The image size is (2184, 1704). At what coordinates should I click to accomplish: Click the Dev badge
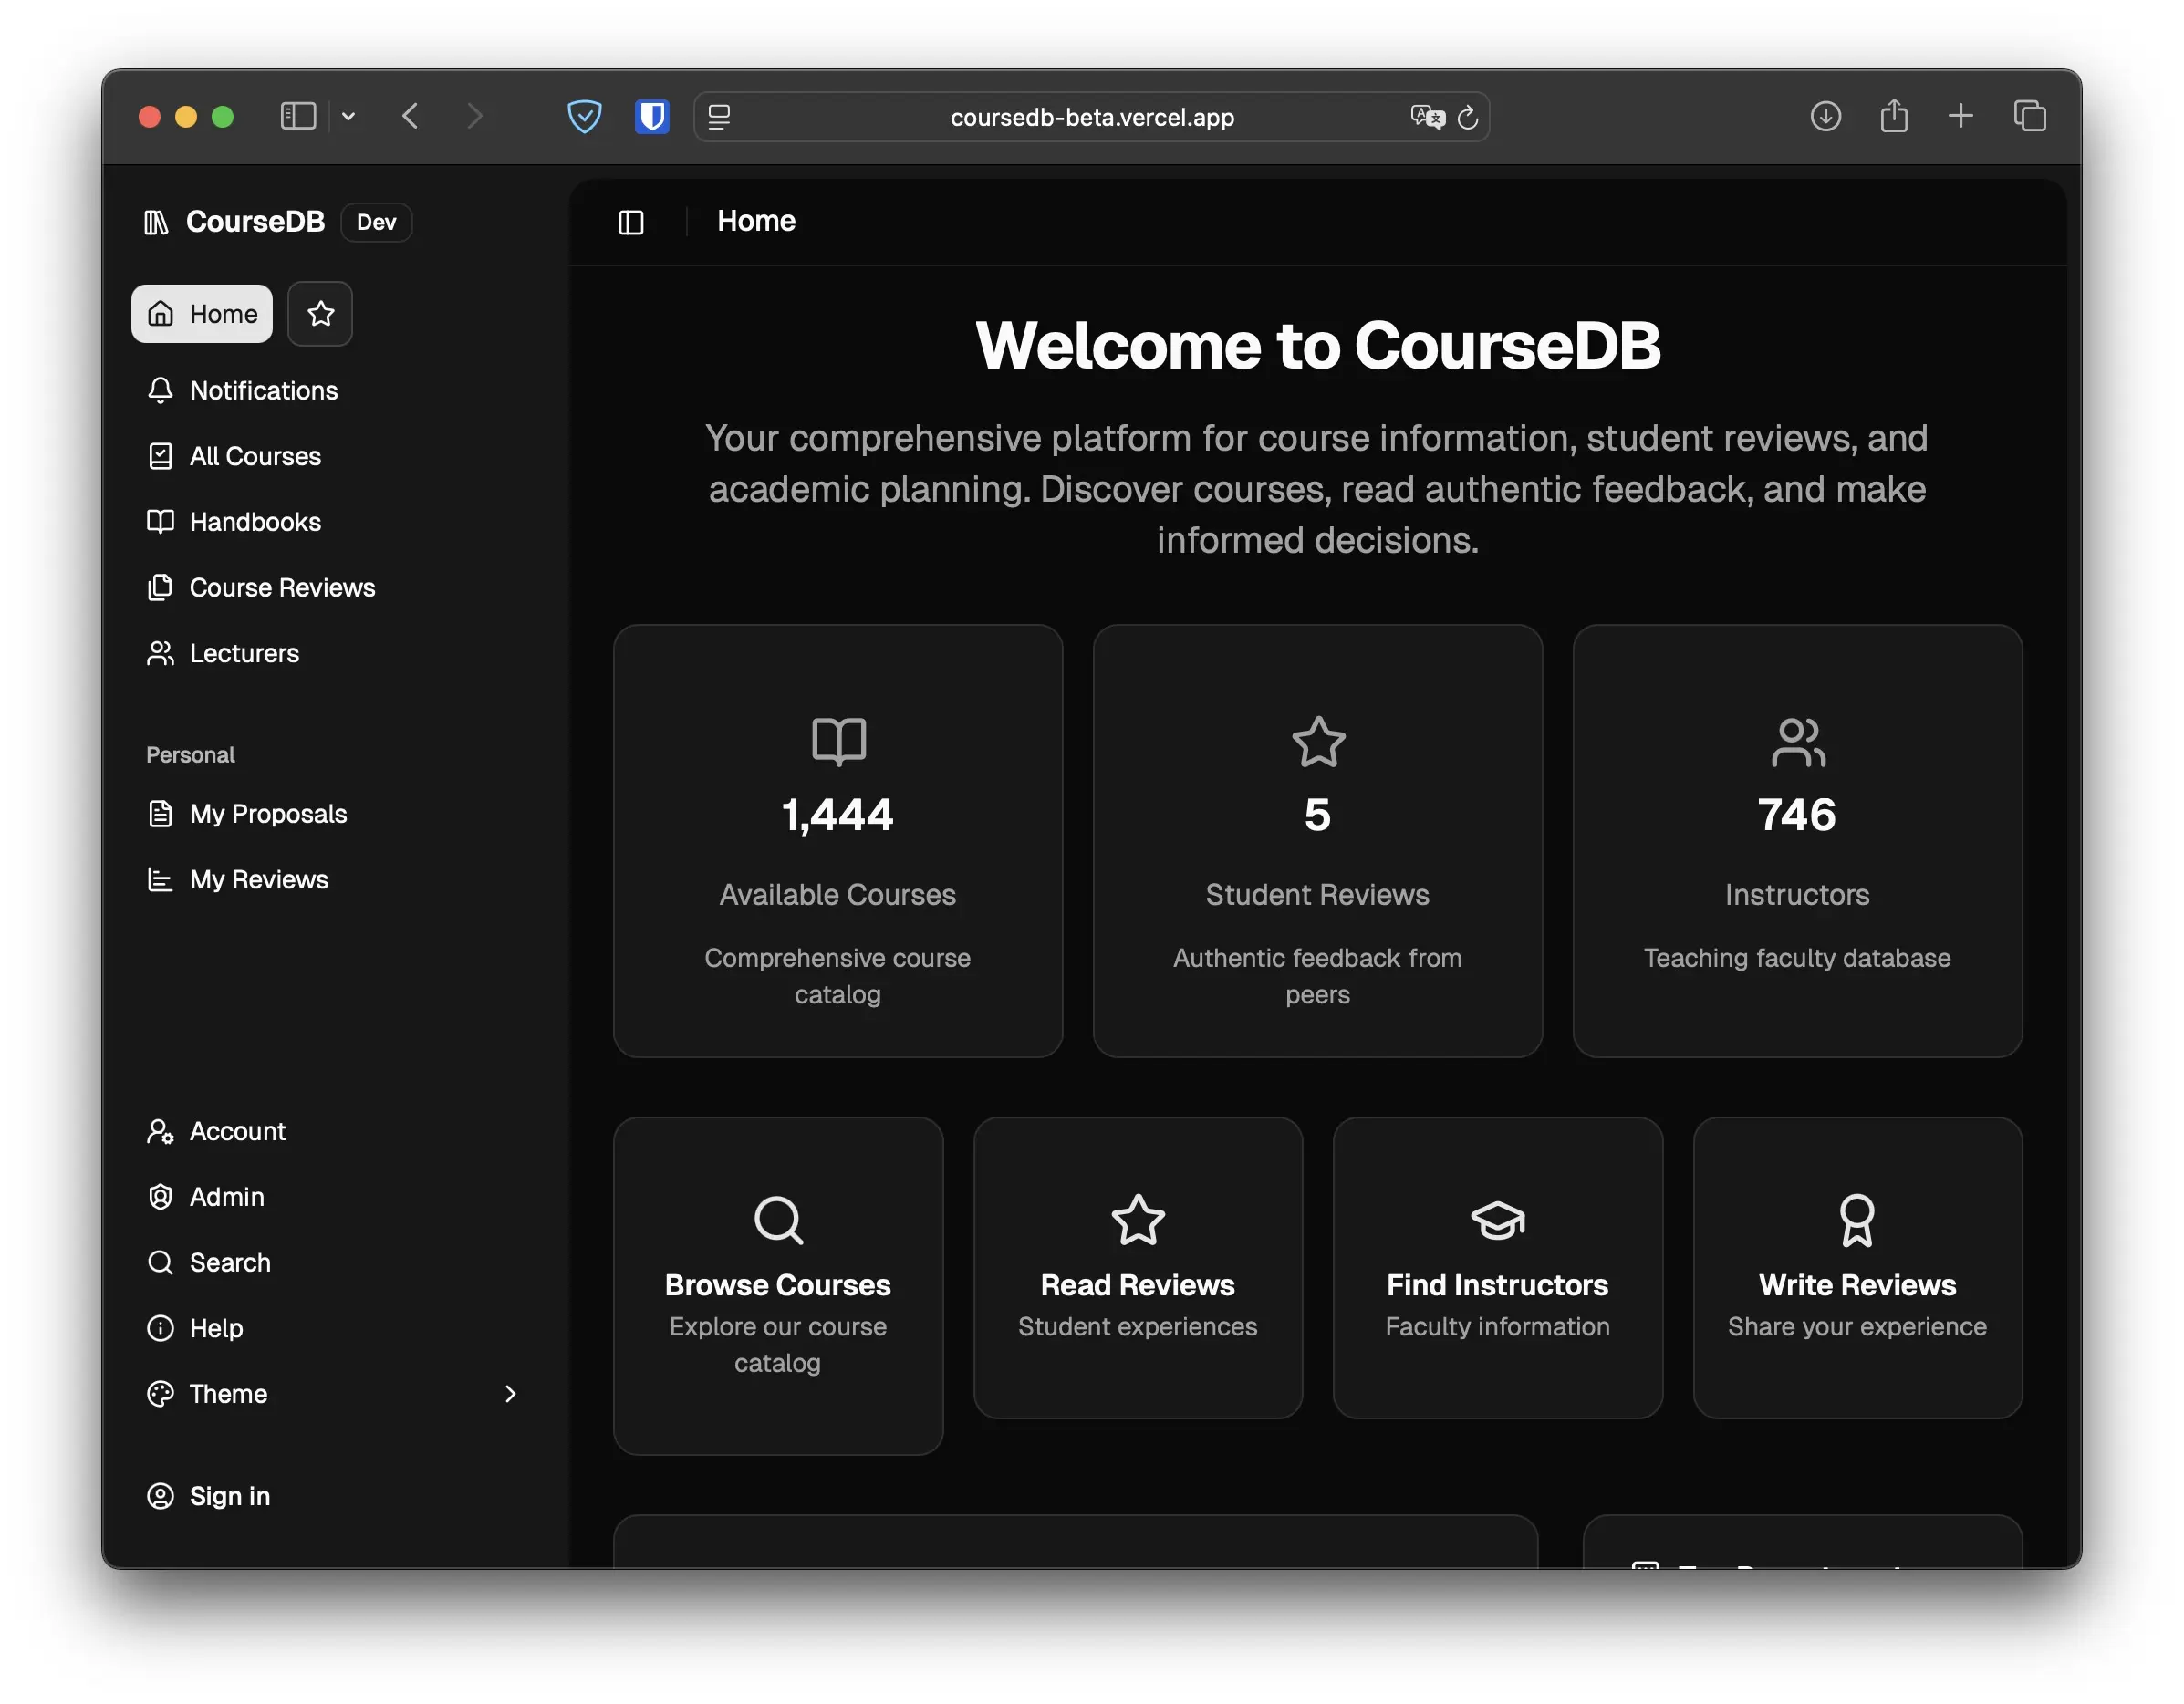[x=377, y=222]
